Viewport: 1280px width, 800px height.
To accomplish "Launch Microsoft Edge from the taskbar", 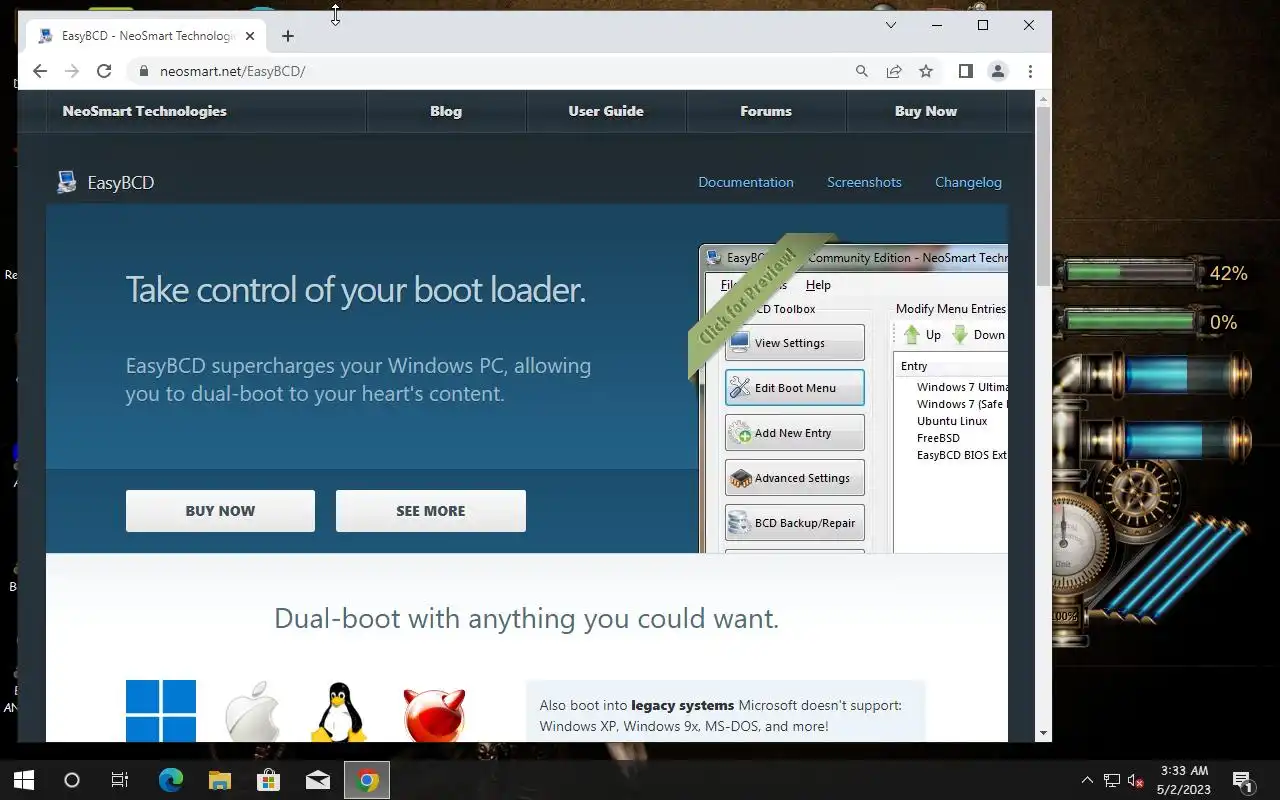I will [x=171, y=780].
